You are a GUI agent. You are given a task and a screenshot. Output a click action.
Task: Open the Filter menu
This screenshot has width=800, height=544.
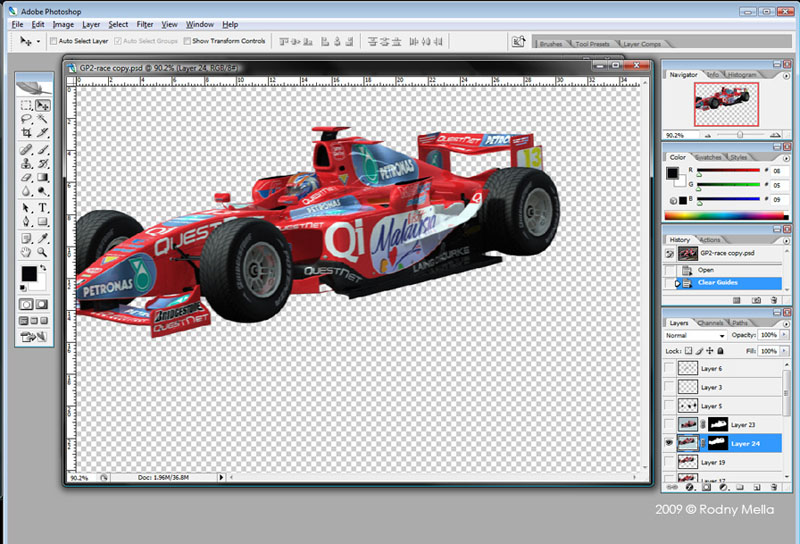(x=145, y=24)
